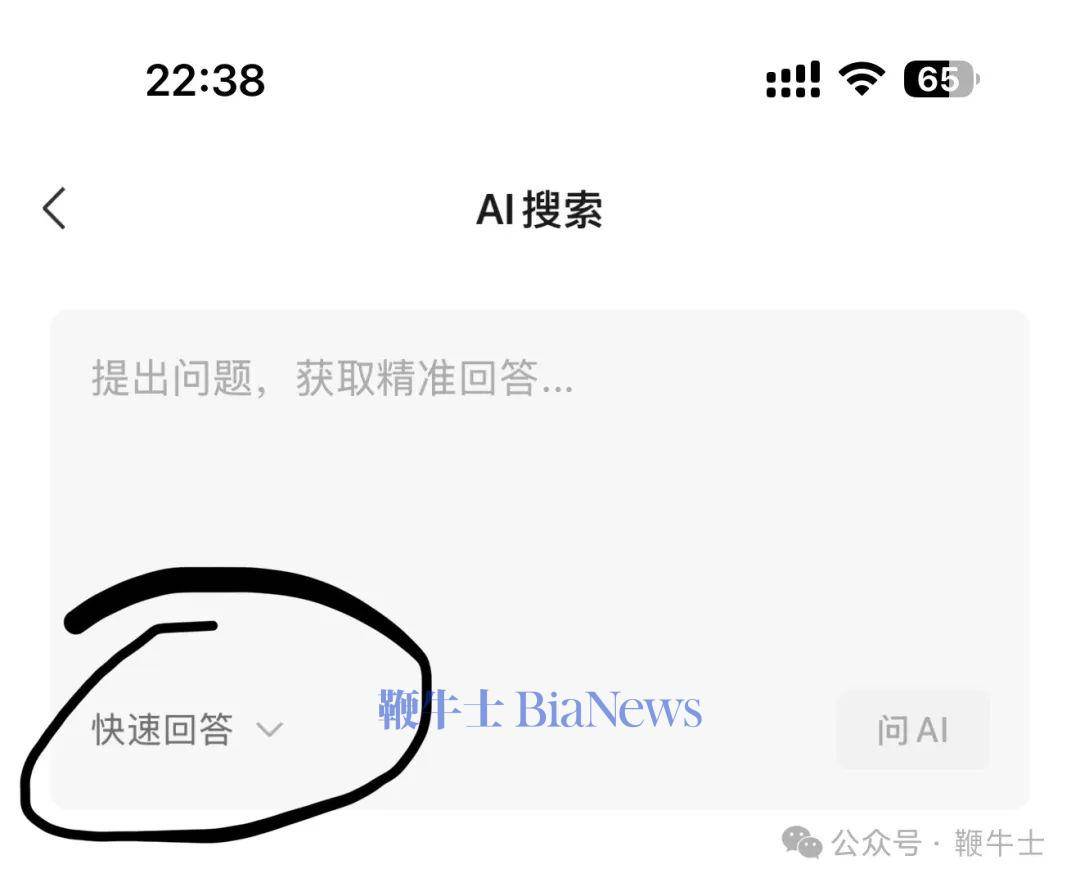Image resolution: width=1080 pixels, height=887 pixels.
Task: Tap the Wi-Fi status icon
Action: point(861,79)
